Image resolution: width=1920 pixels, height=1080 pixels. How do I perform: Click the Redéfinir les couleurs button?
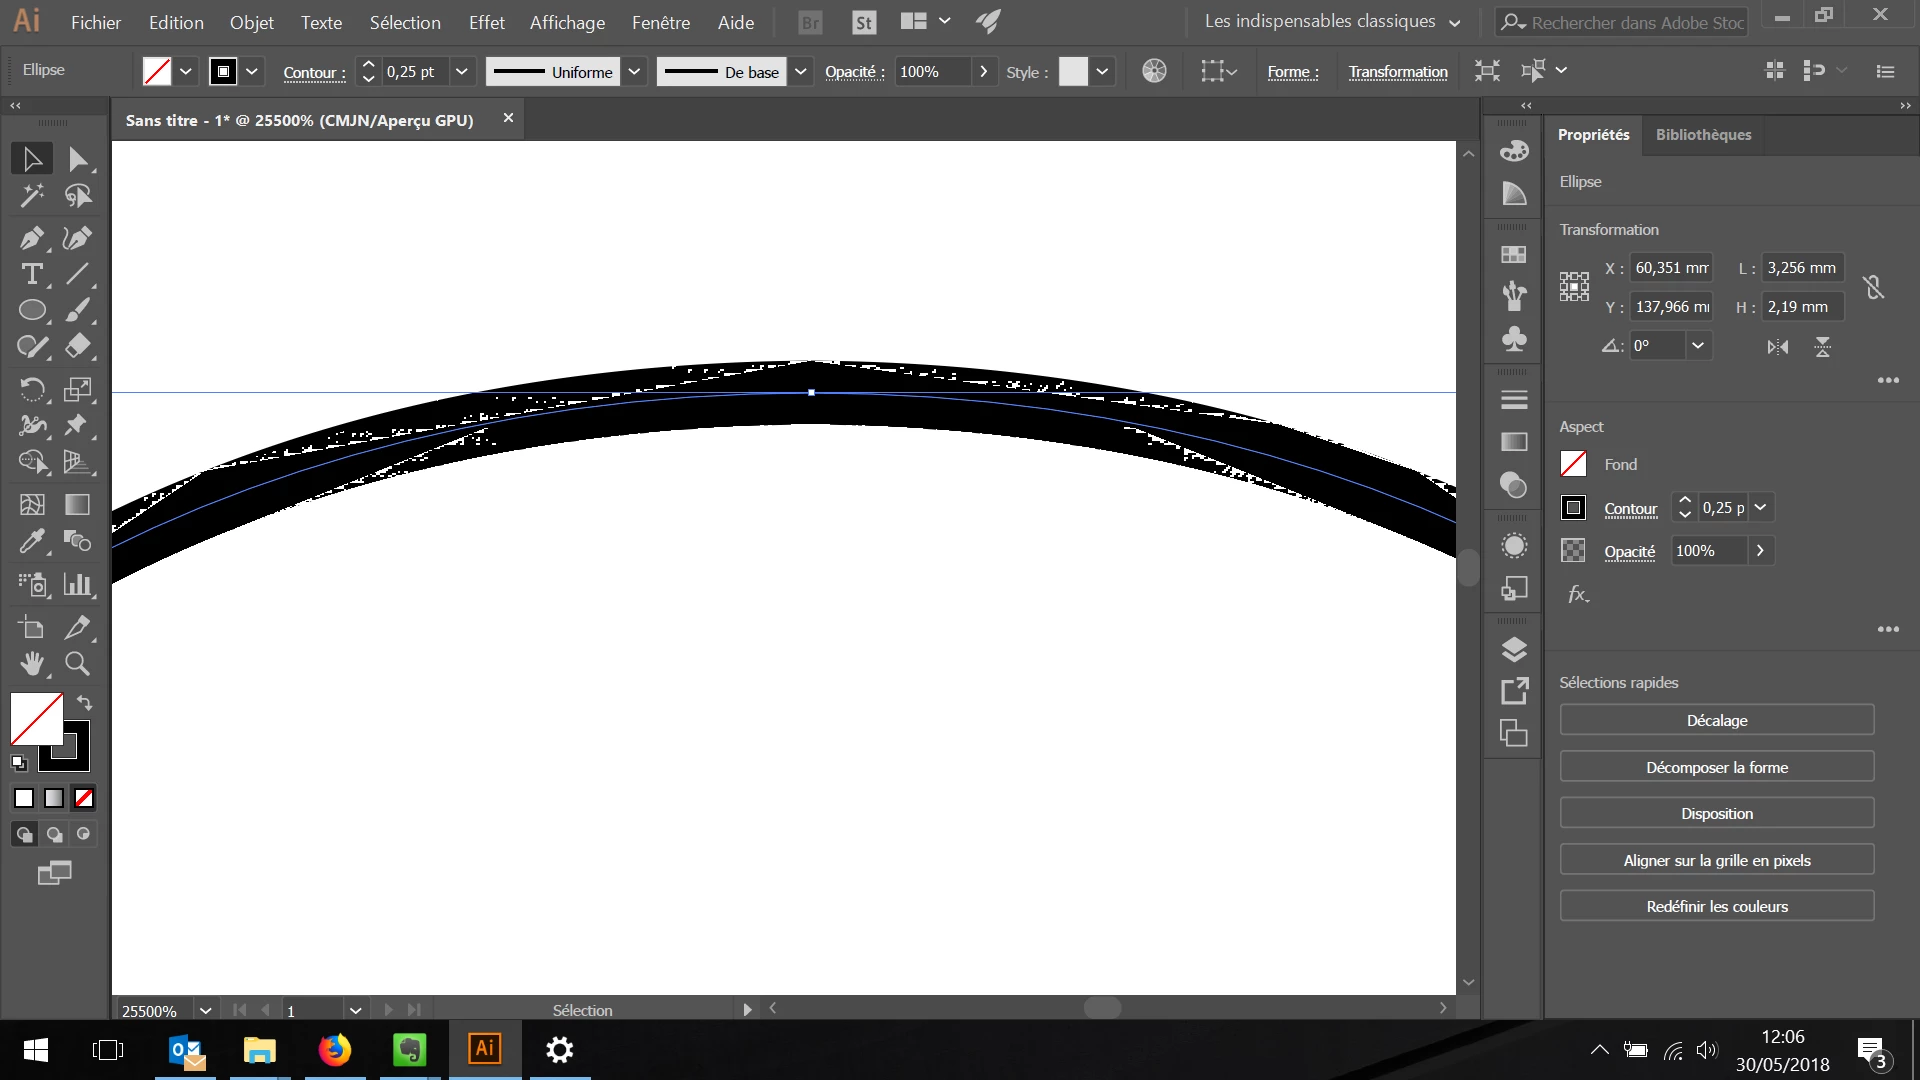tap(1716, 906)
